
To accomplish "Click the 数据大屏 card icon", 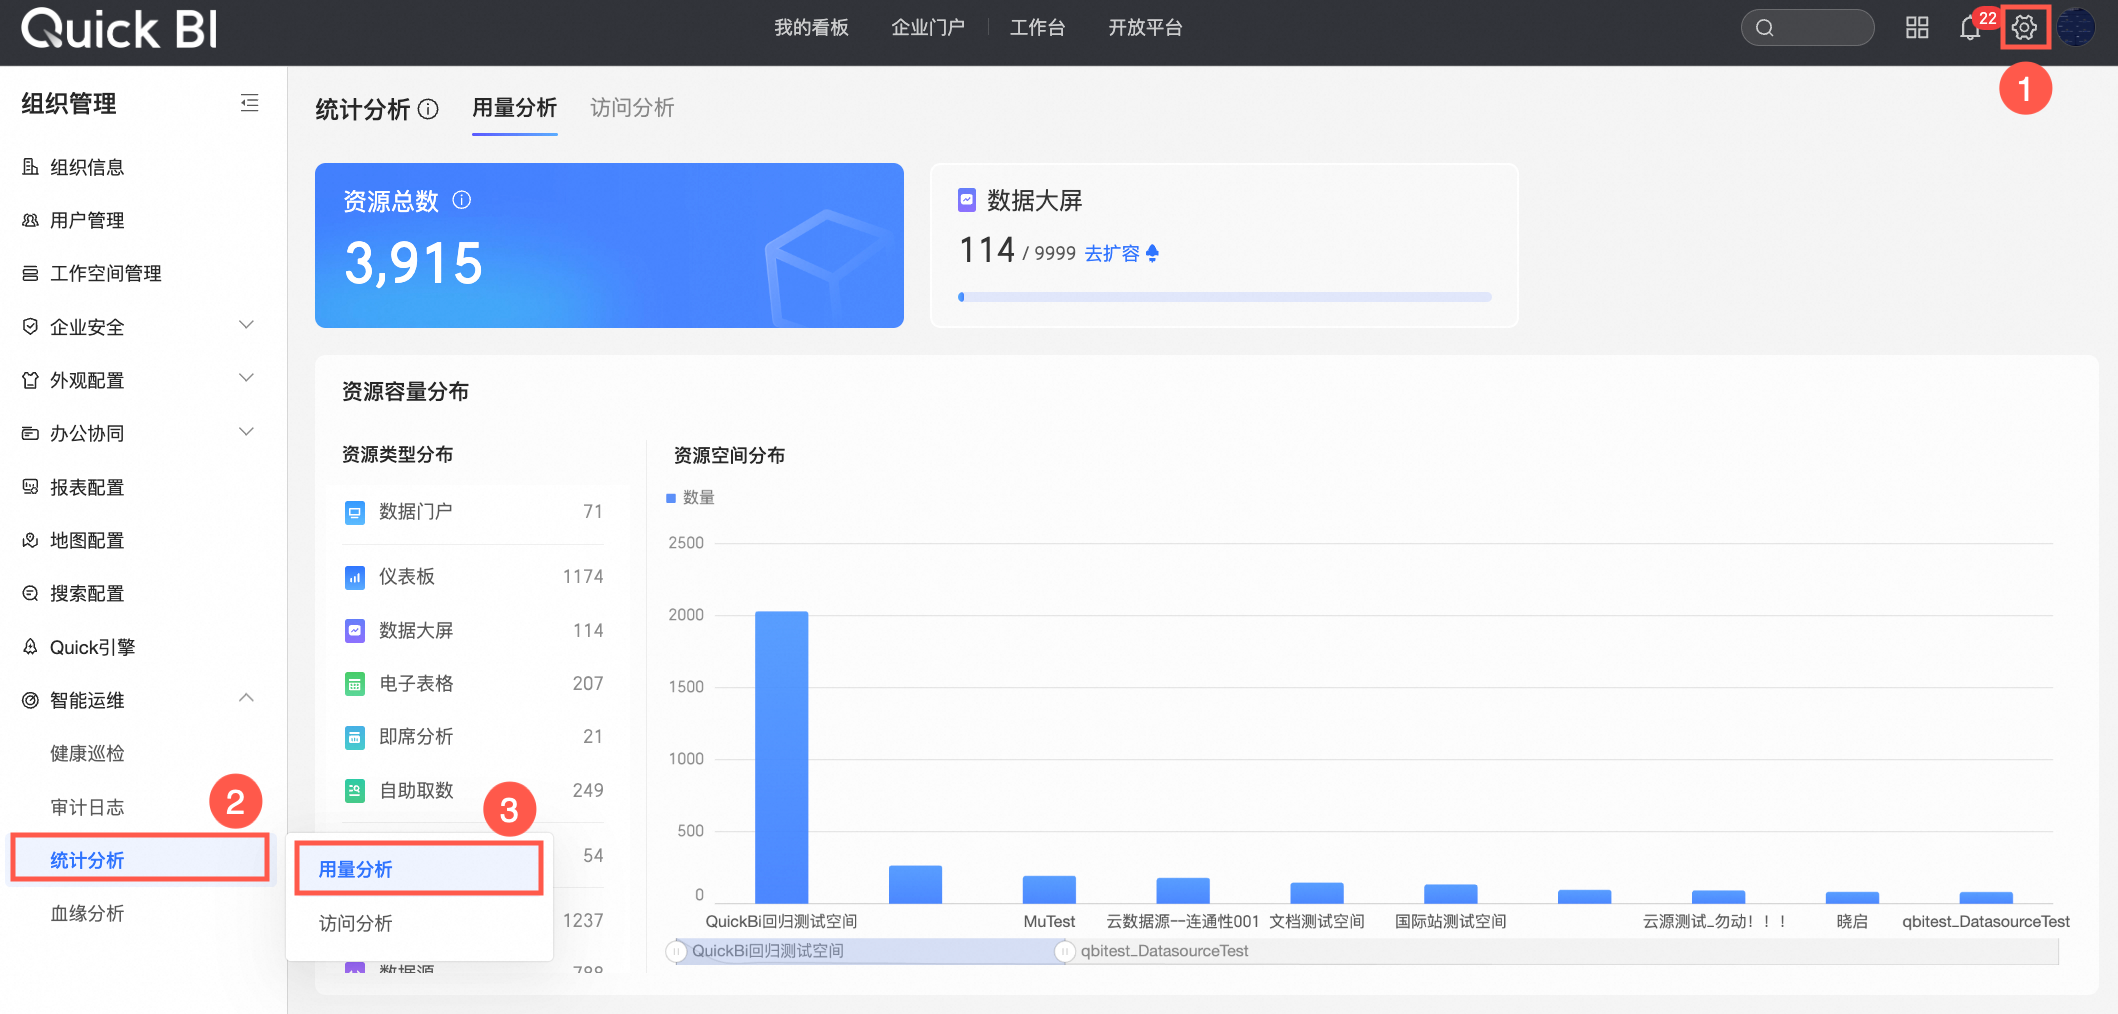I will coord(967,200).
